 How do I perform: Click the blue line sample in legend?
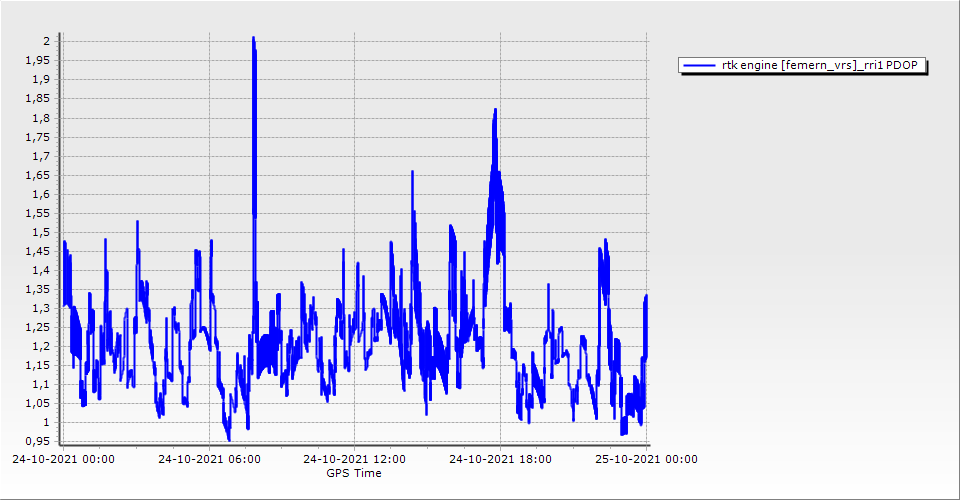[699, 66]
